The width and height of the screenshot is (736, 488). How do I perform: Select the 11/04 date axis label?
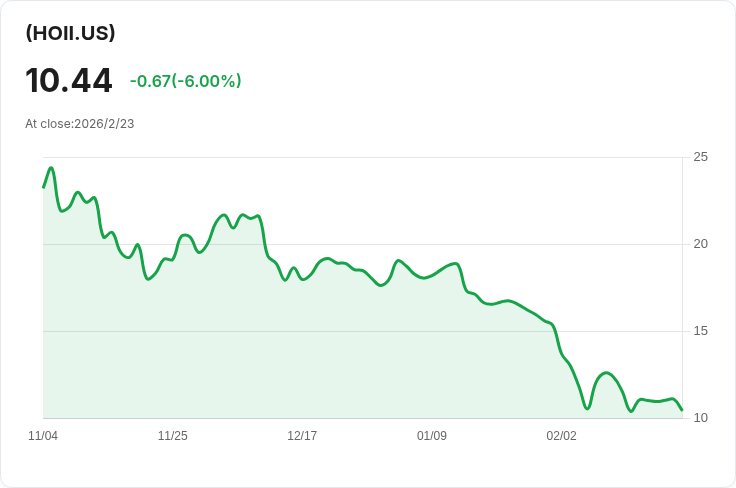43,436
